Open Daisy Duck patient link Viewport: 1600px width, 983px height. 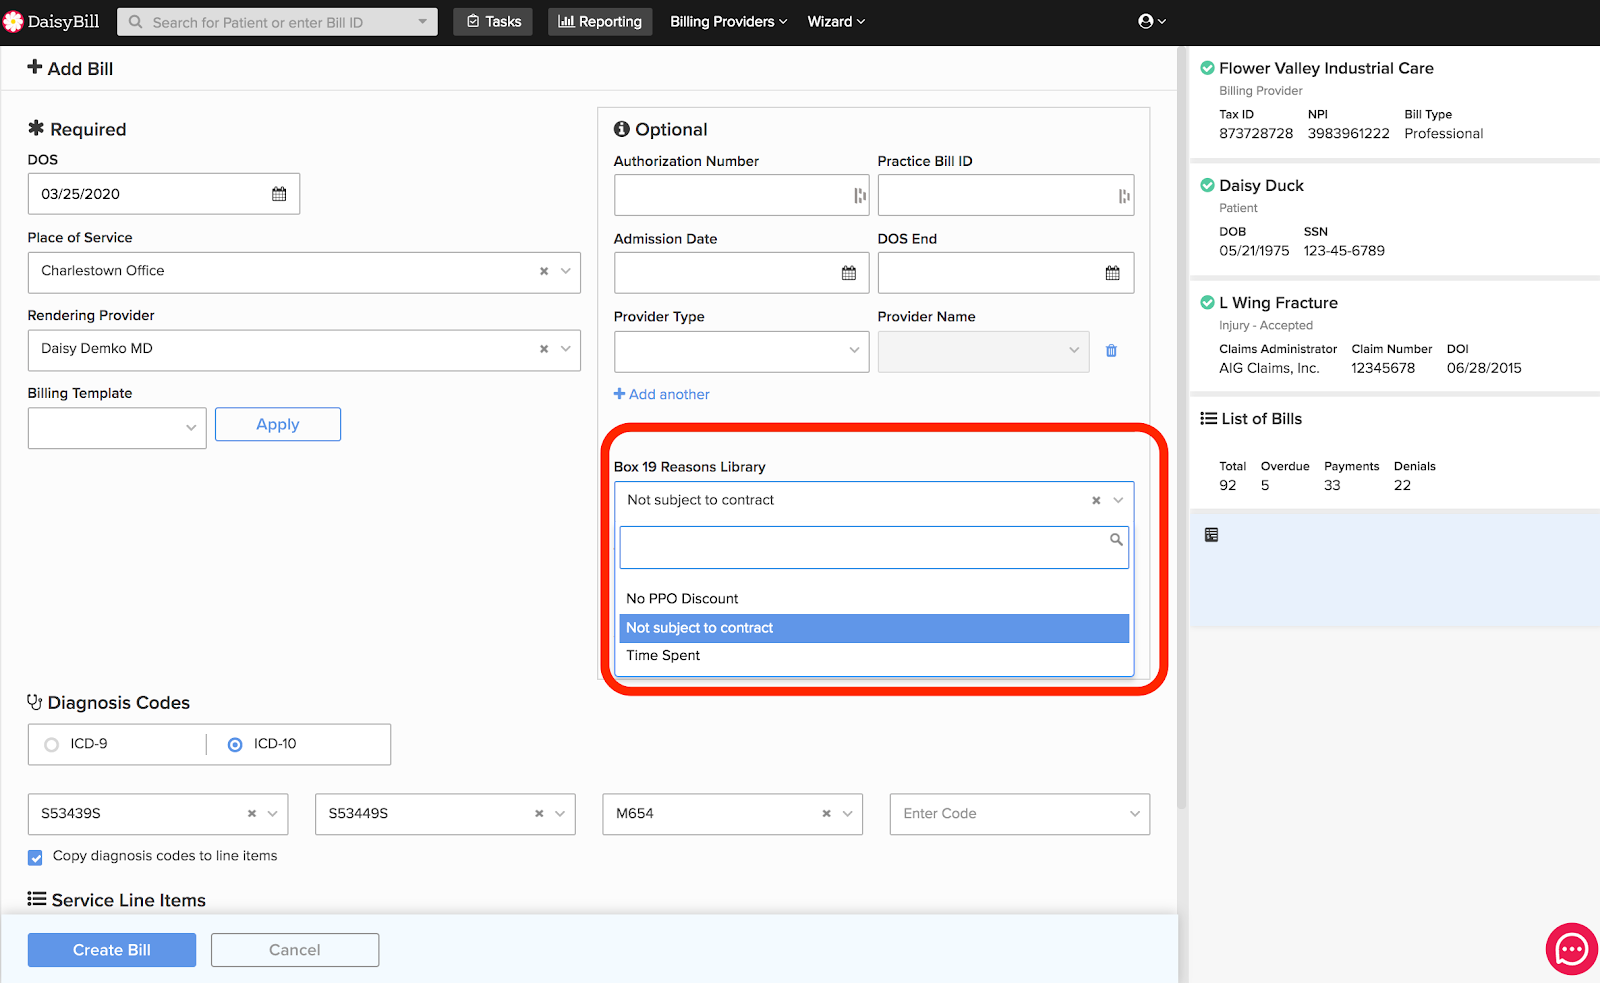pos(1261,186)
